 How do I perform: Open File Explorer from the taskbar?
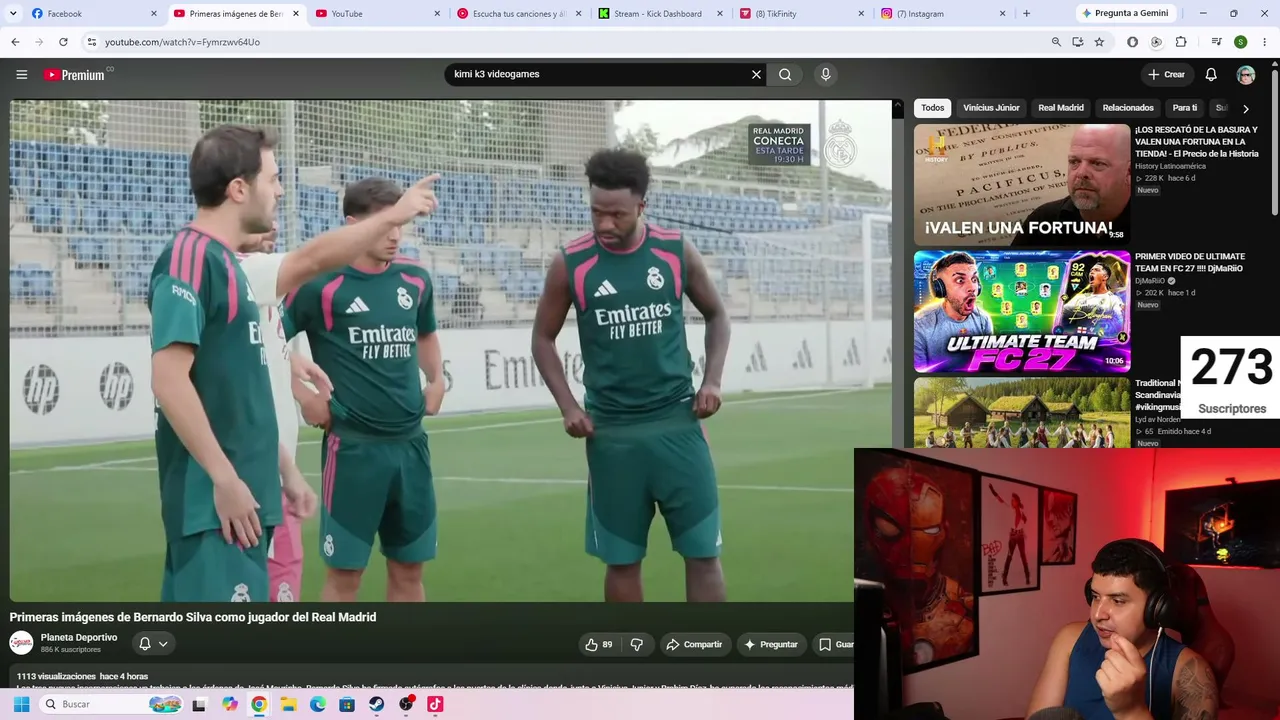click(x=288, y=704)
